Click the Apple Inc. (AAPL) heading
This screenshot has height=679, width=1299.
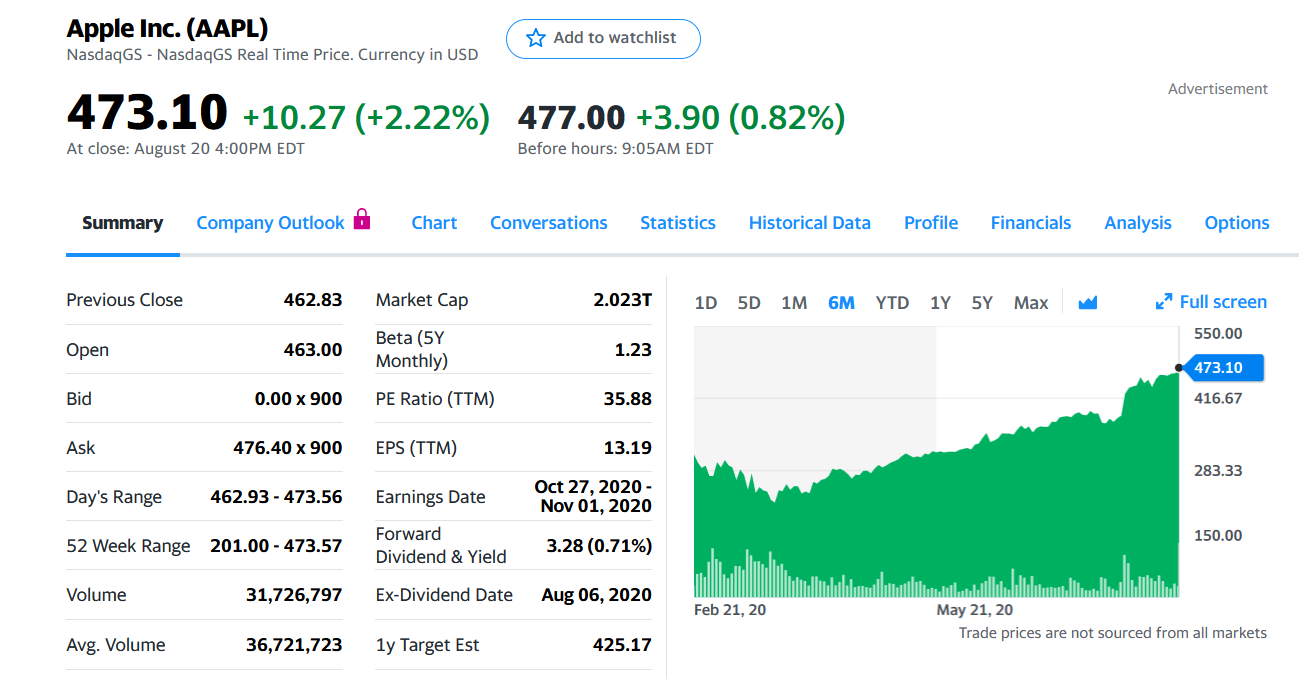(x=167, y=29)
